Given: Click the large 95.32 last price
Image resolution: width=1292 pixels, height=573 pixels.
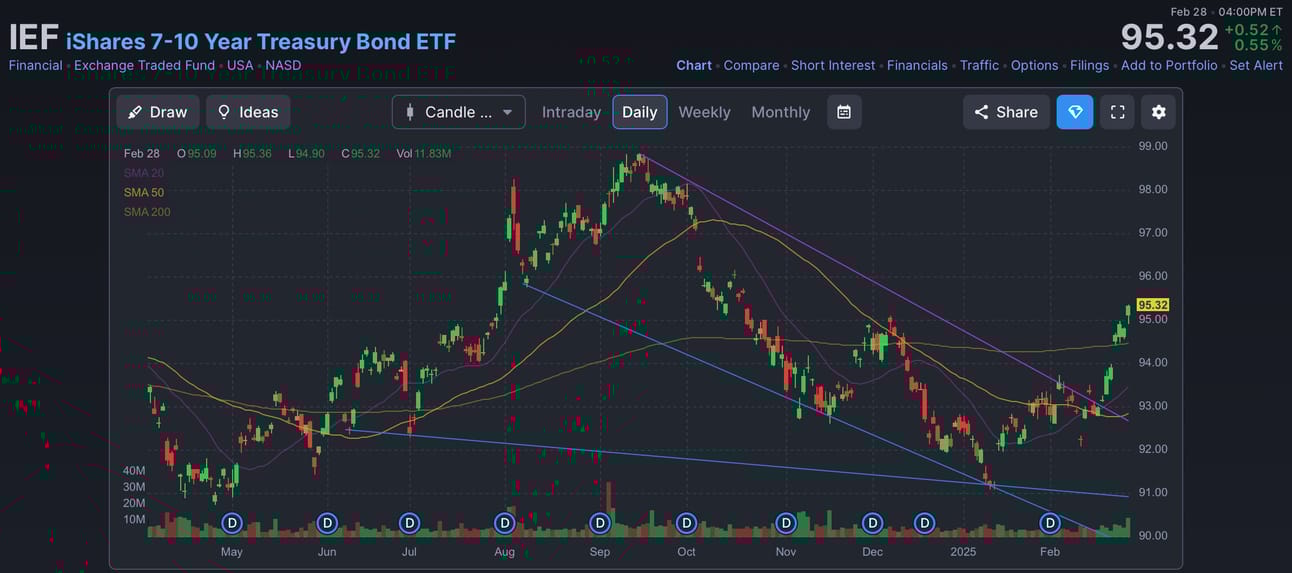Looking at the screenshot, I should (x=1169, y=37).
